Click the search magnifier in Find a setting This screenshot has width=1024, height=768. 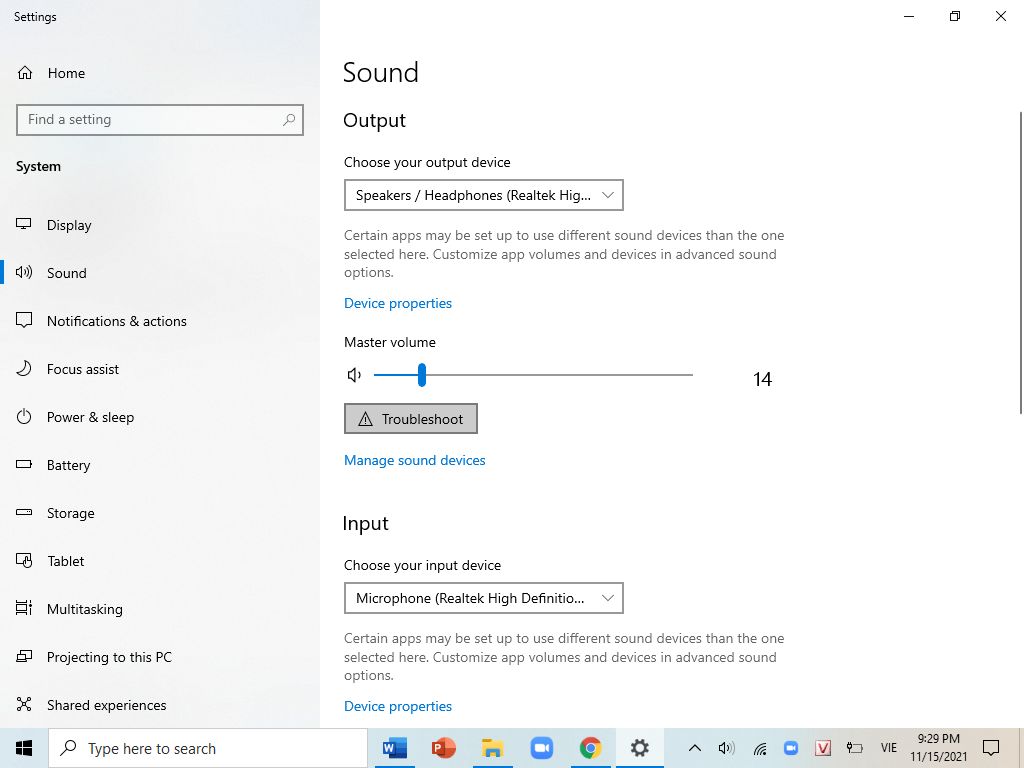[289, 120]
